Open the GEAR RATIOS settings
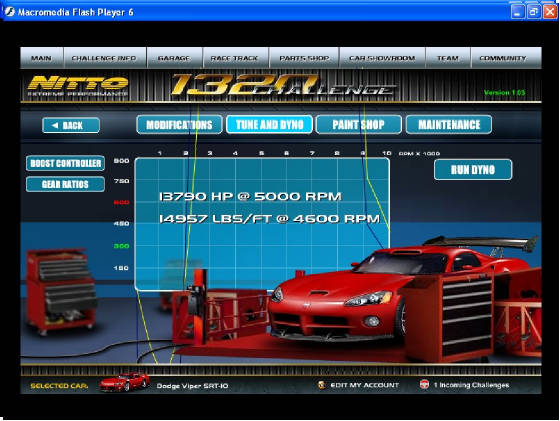Image resolution: width=560 pixels, height=421 pixels. 65,184
